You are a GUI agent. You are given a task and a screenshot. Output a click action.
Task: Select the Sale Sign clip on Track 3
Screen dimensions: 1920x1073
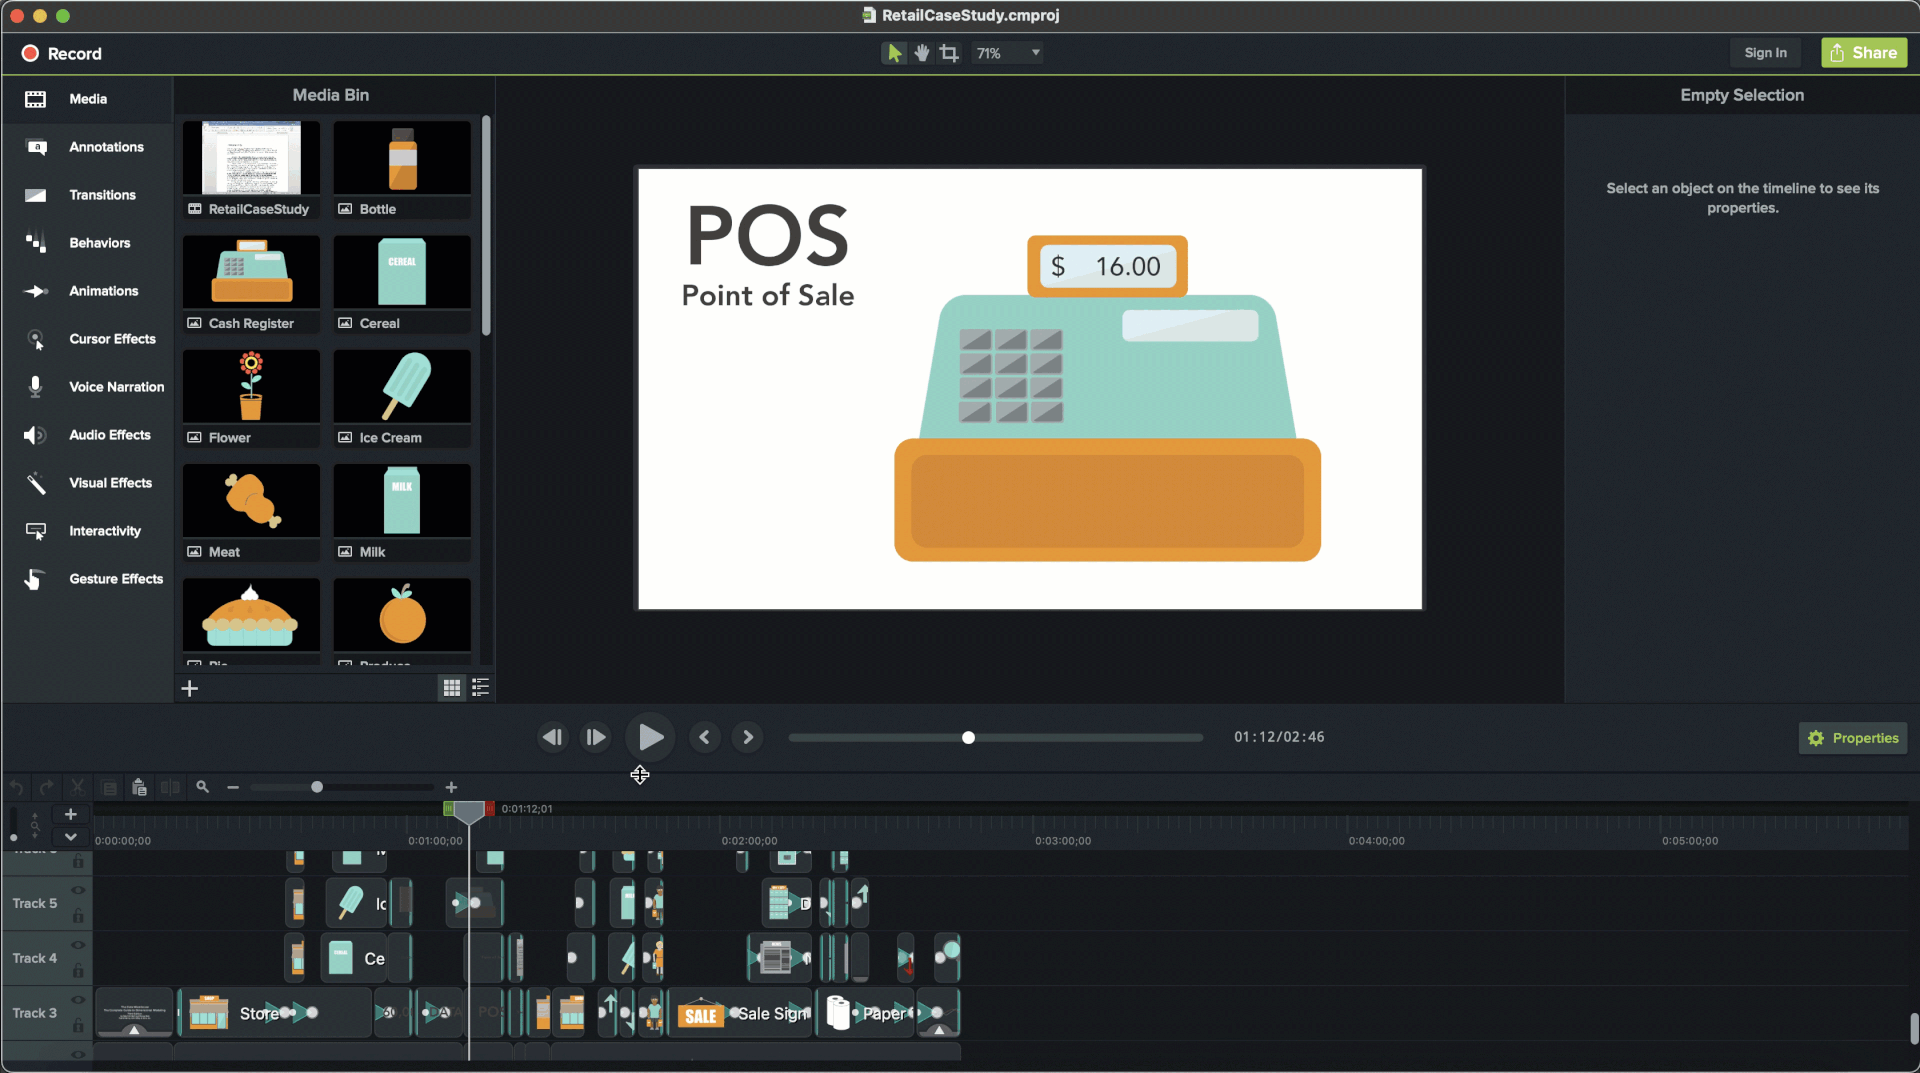[x=740, y=1013]
